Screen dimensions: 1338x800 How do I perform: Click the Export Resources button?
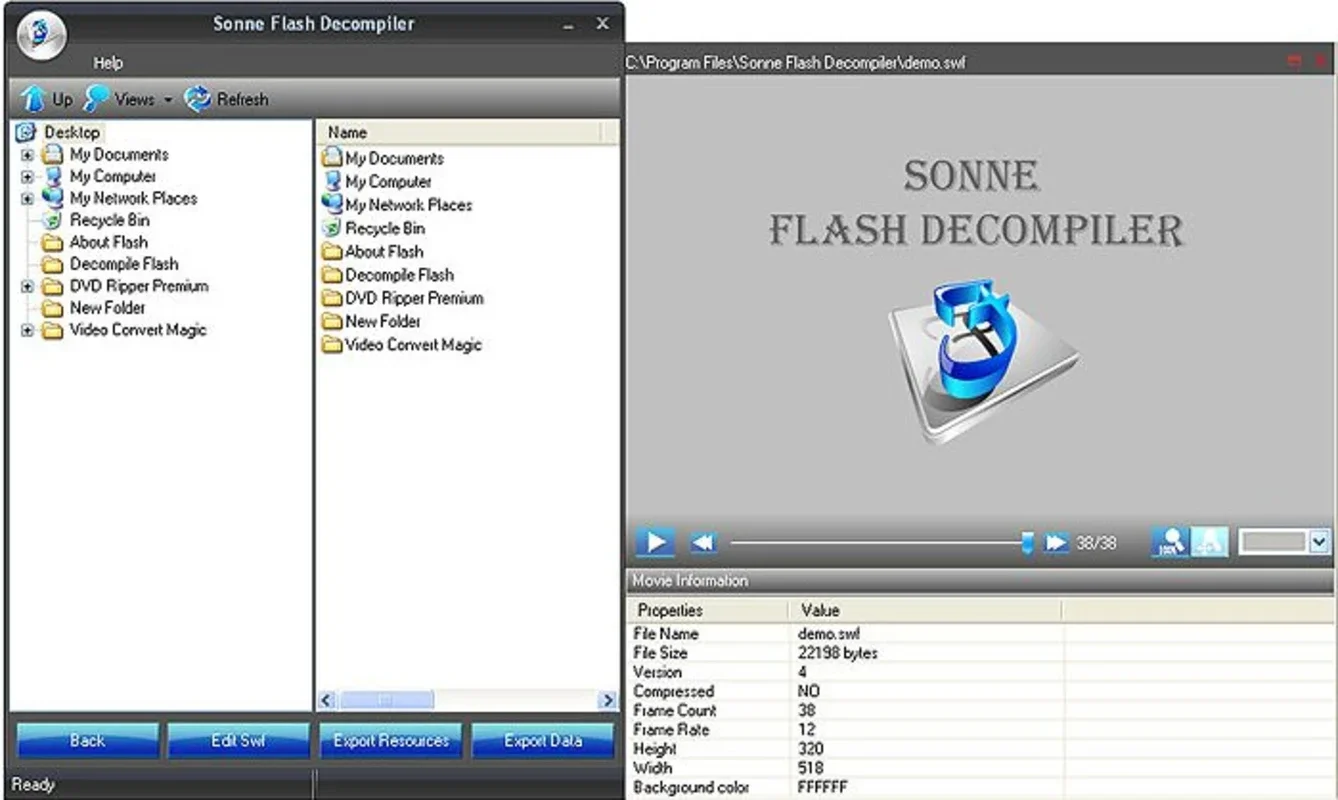coord(391,741)
